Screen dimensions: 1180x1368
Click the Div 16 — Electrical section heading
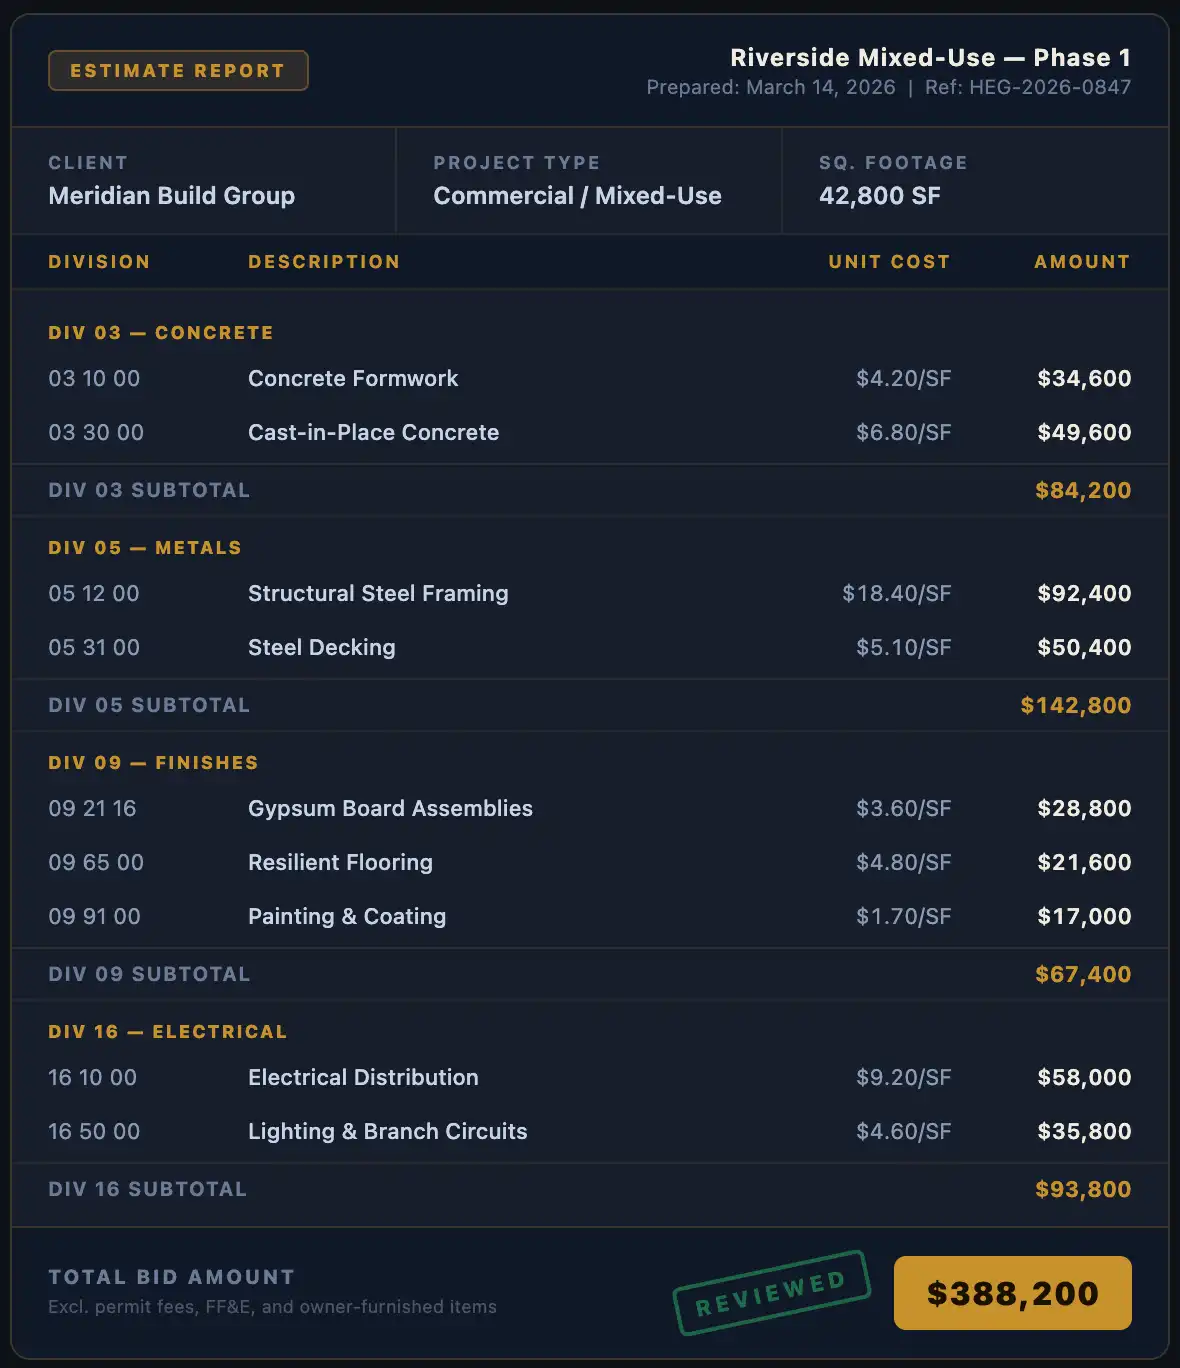click(168, 1032)
